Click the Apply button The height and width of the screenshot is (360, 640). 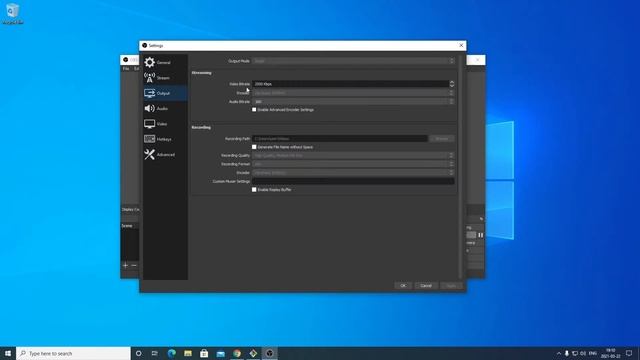[451, 286]
